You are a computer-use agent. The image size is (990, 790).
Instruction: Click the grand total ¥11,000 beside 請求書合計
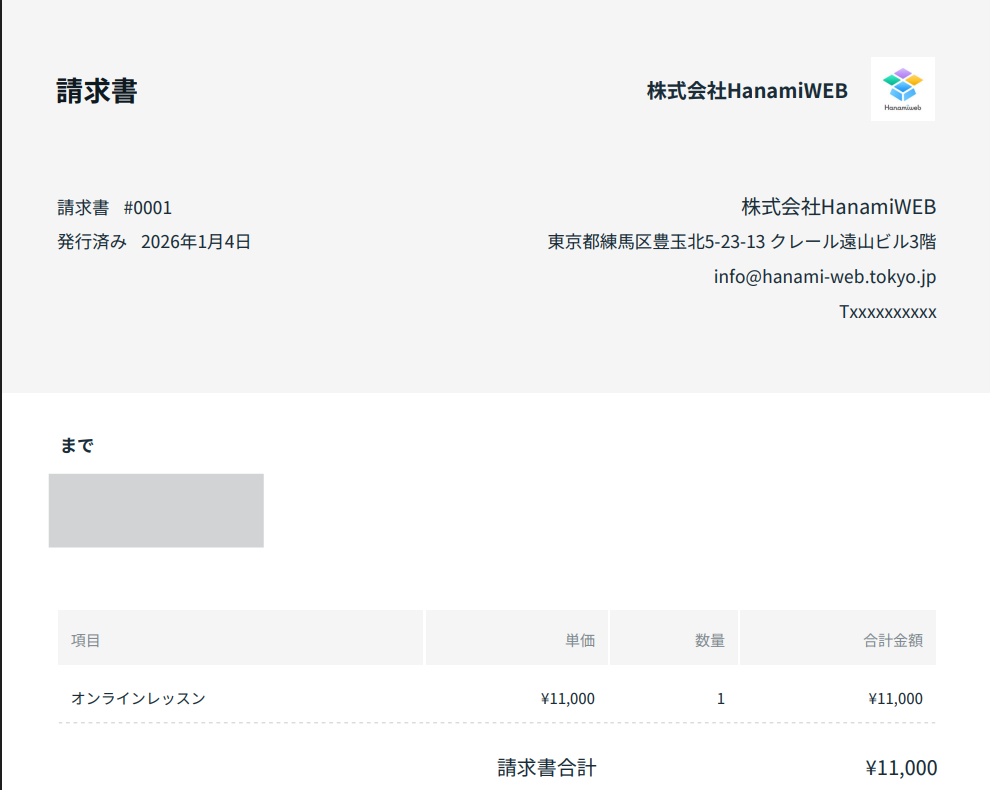pyautogui.click(x=901, y=768)
